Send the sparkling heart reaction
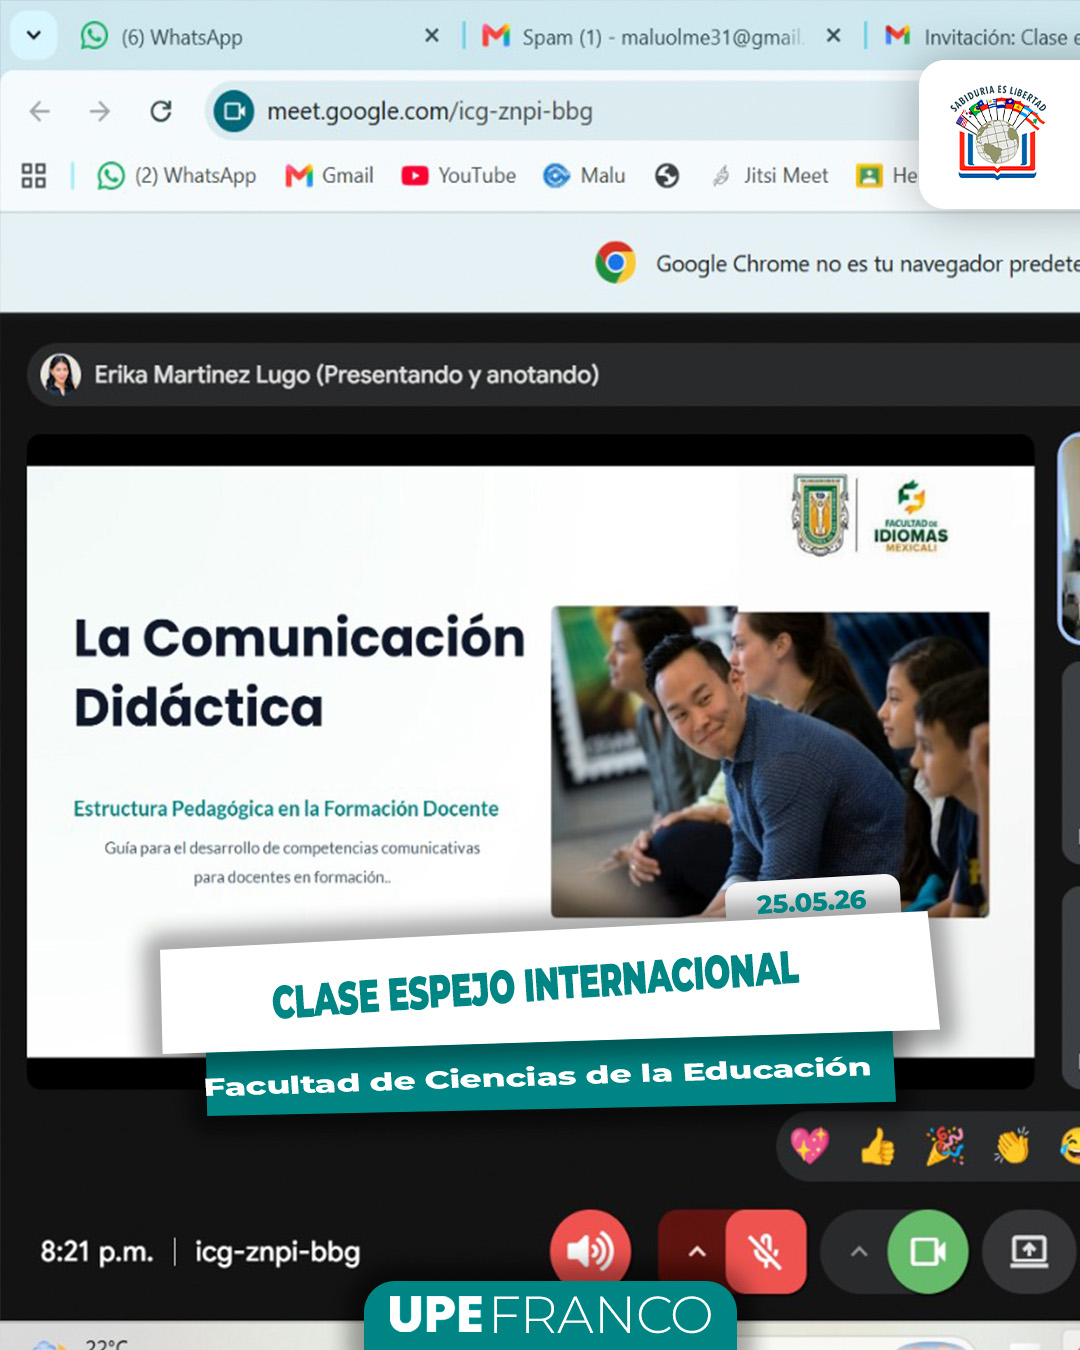This screenshot has height=1350, width=1080. (x=809, y=1145)
